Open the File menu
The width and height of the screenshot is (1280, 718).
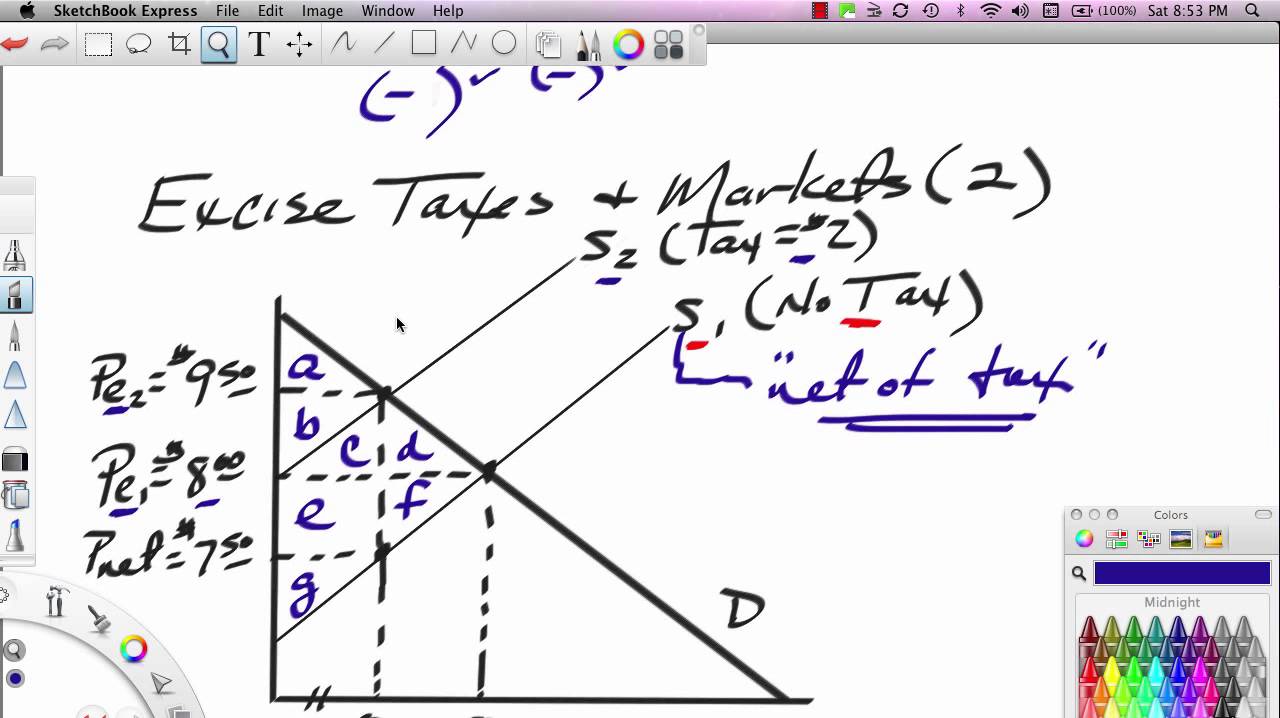[x=227, y=10]
